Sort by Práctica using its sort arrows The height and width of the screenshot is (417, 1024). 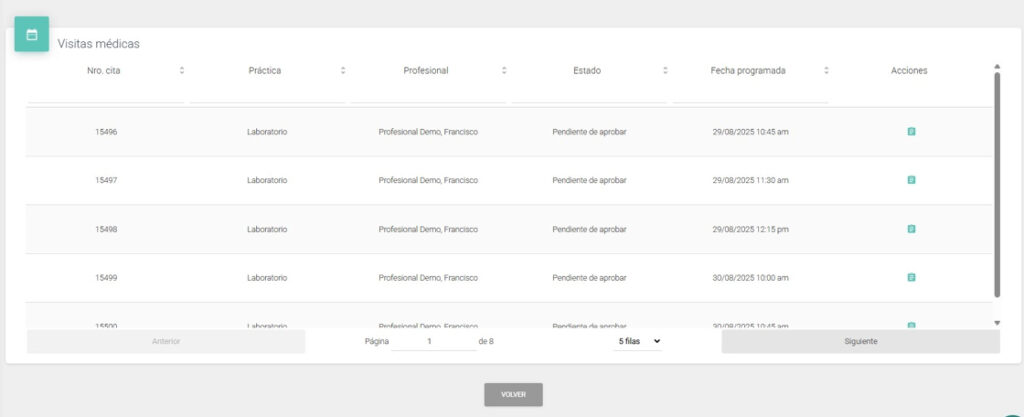(343, 71)
